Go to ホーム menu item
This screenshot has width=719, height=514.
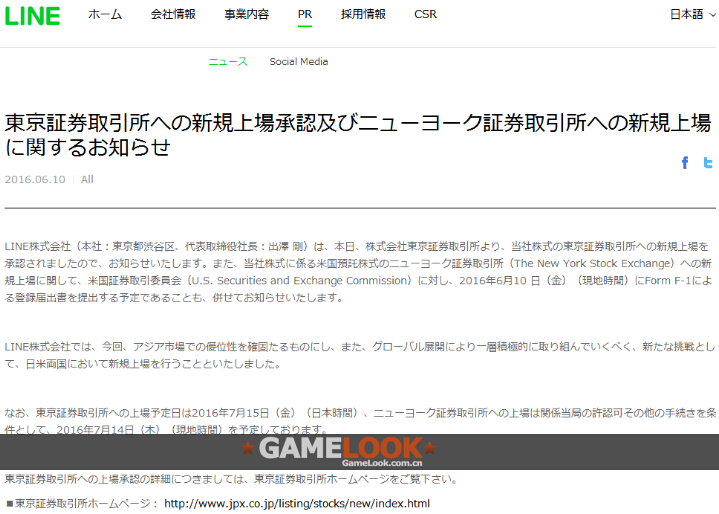tap(105, 14)
